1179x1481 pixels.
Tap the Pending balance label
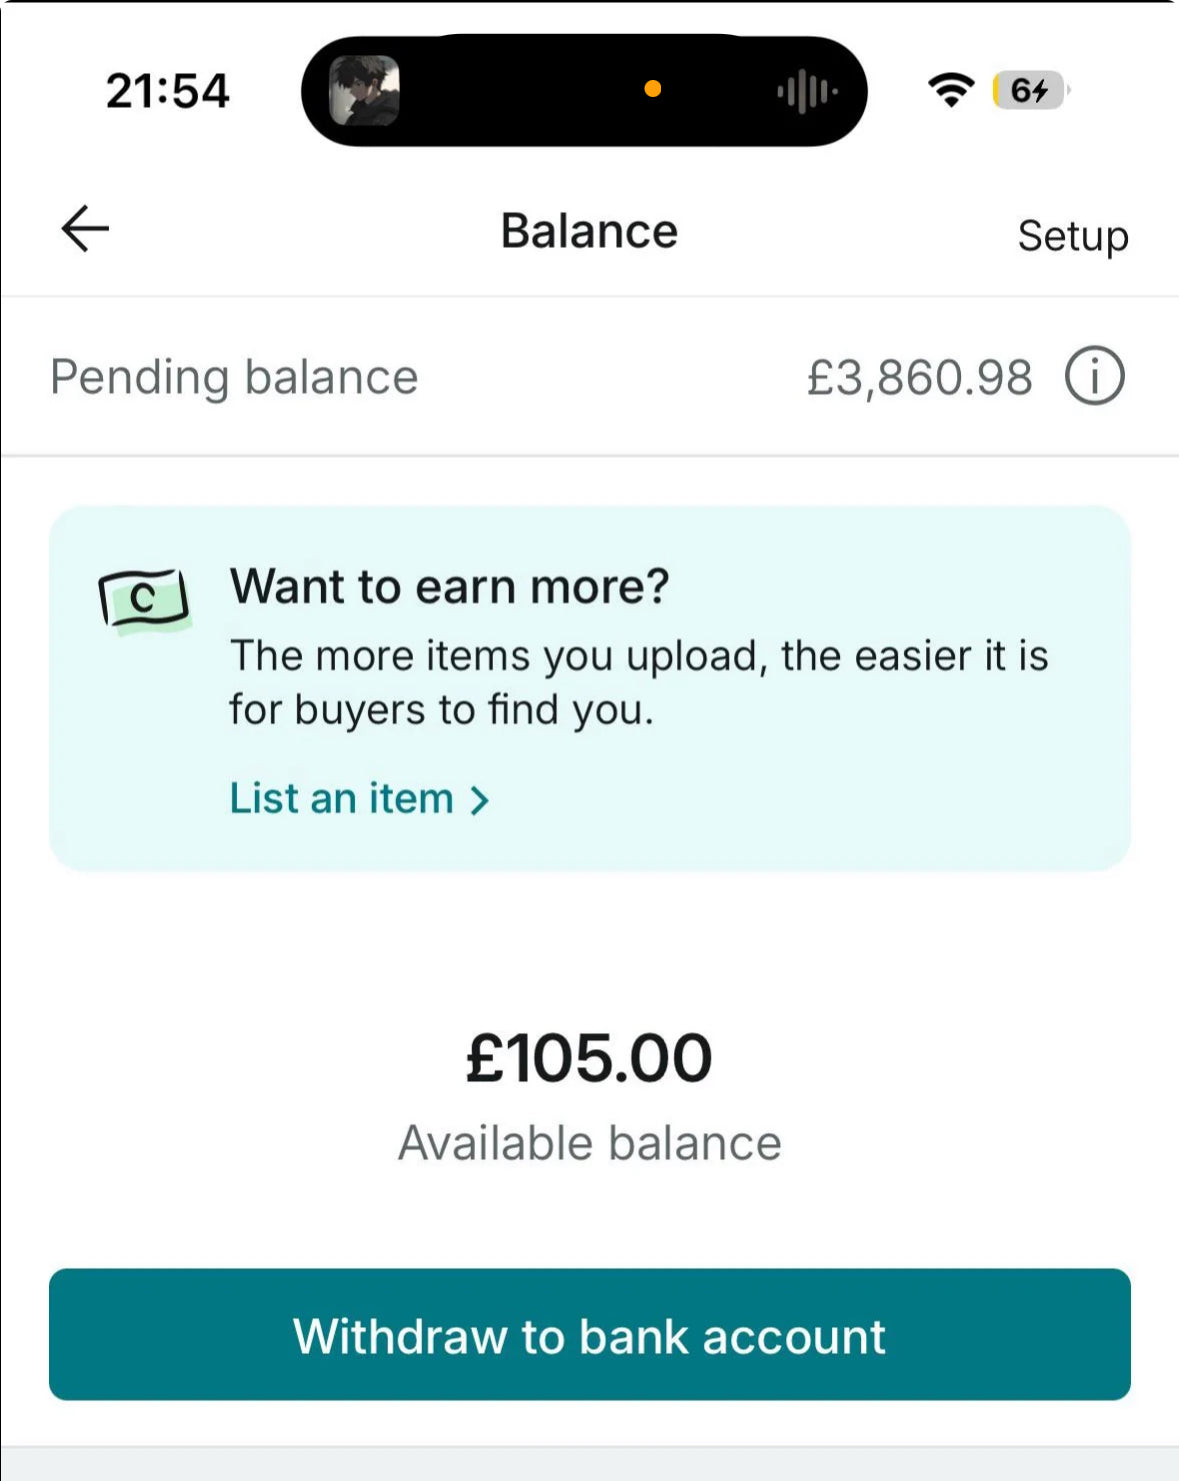point(234,377)
